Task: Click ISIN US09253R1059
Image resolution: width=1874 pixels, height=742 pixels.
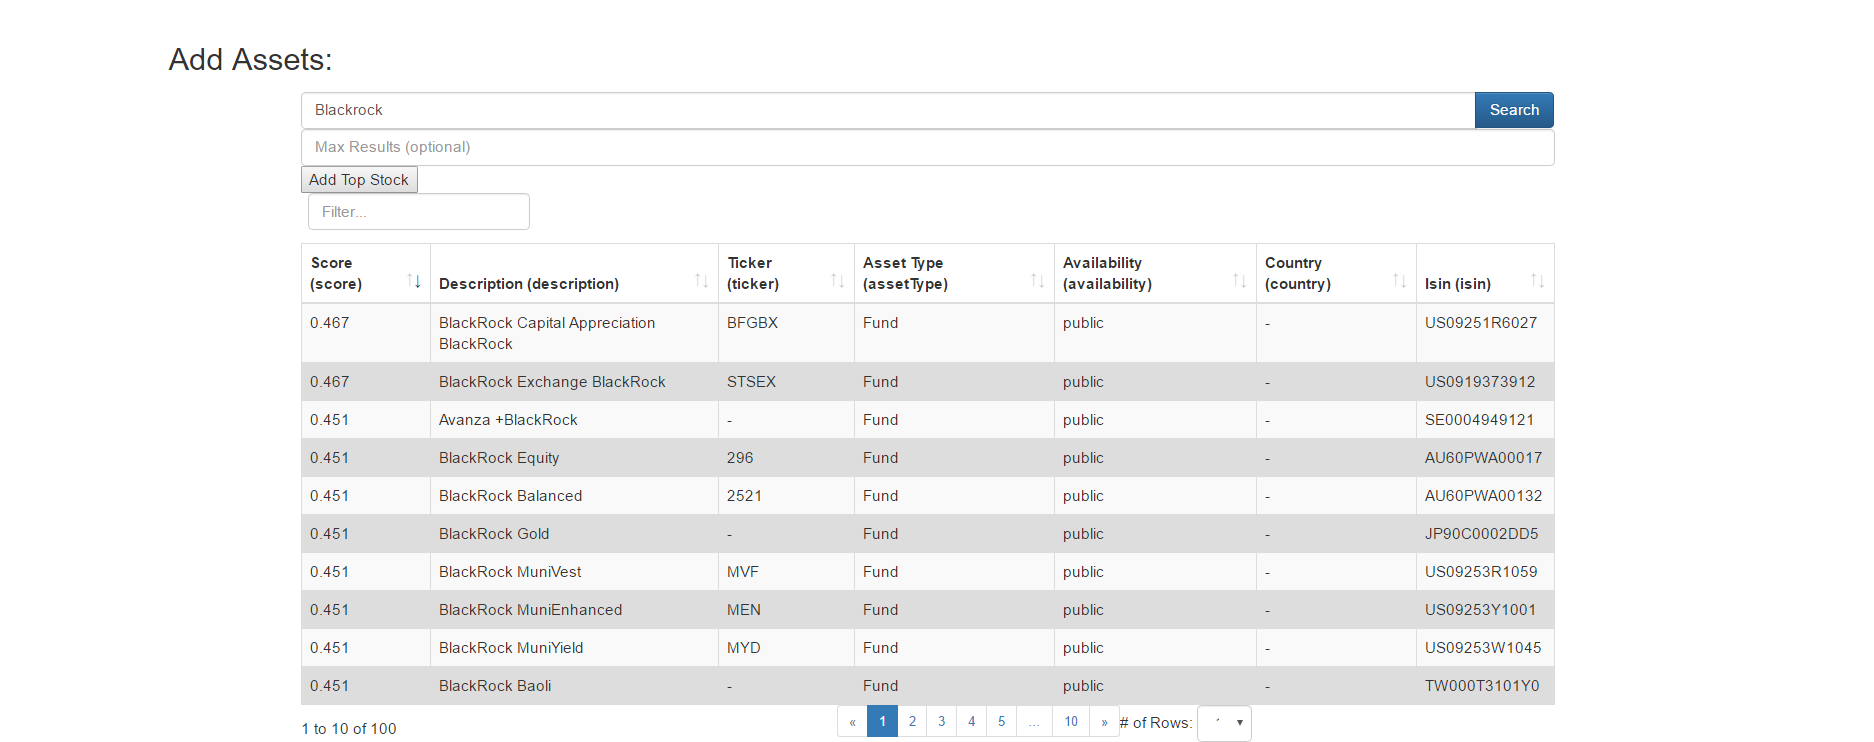Action: (x=1481, y=572)
